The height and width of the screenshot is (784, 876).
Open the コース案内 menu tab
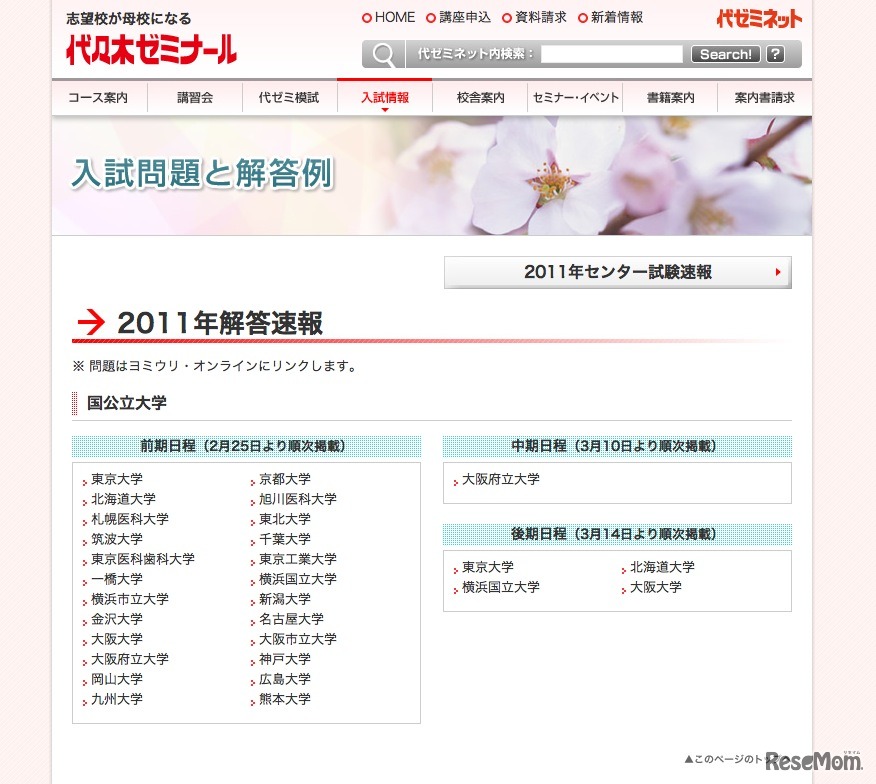[x=98, y=98]
